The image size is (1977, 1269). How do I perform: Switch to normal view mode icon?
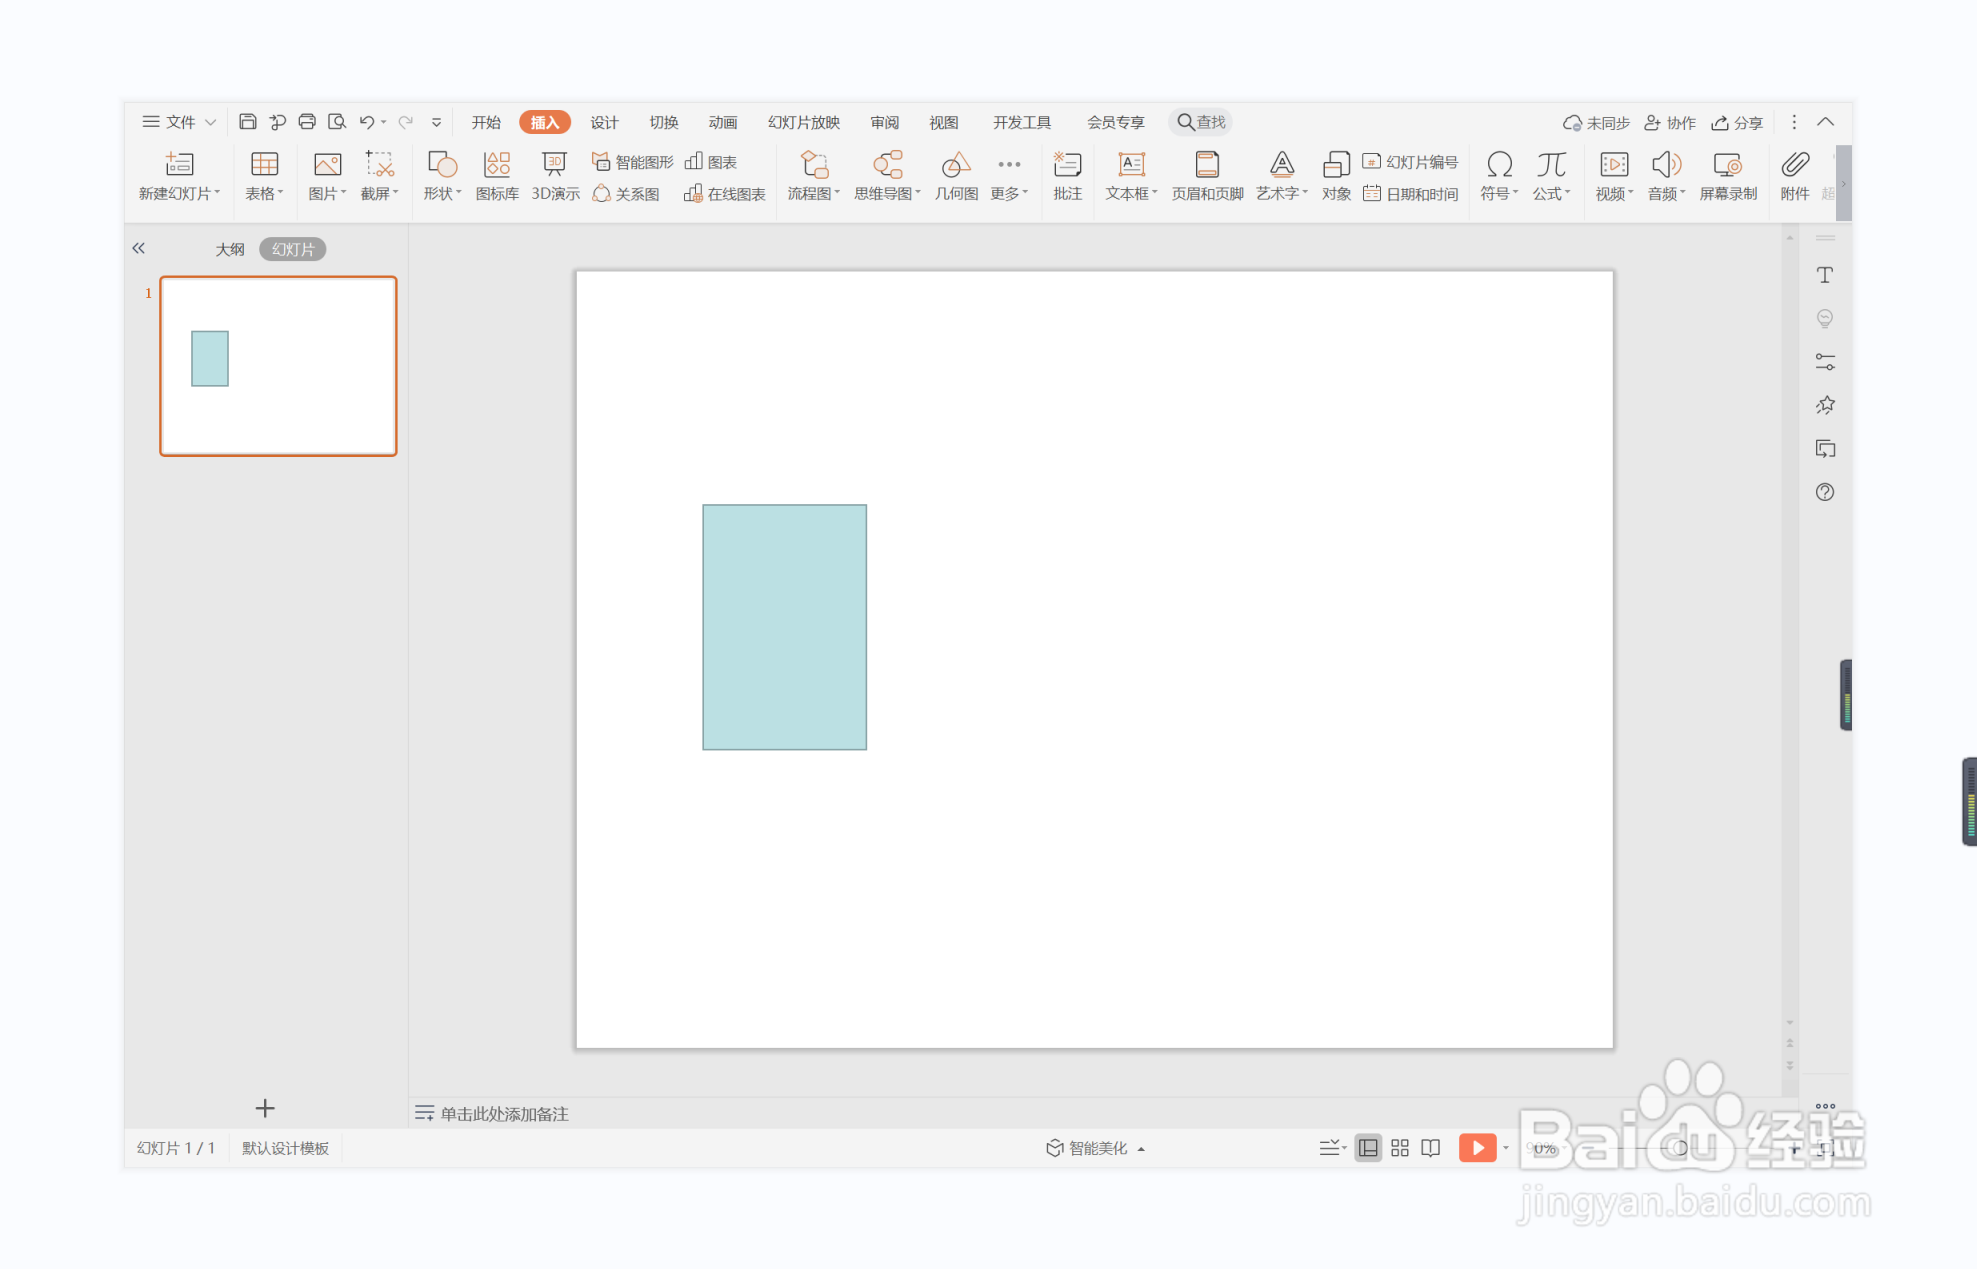(x=1368, y=1148)
